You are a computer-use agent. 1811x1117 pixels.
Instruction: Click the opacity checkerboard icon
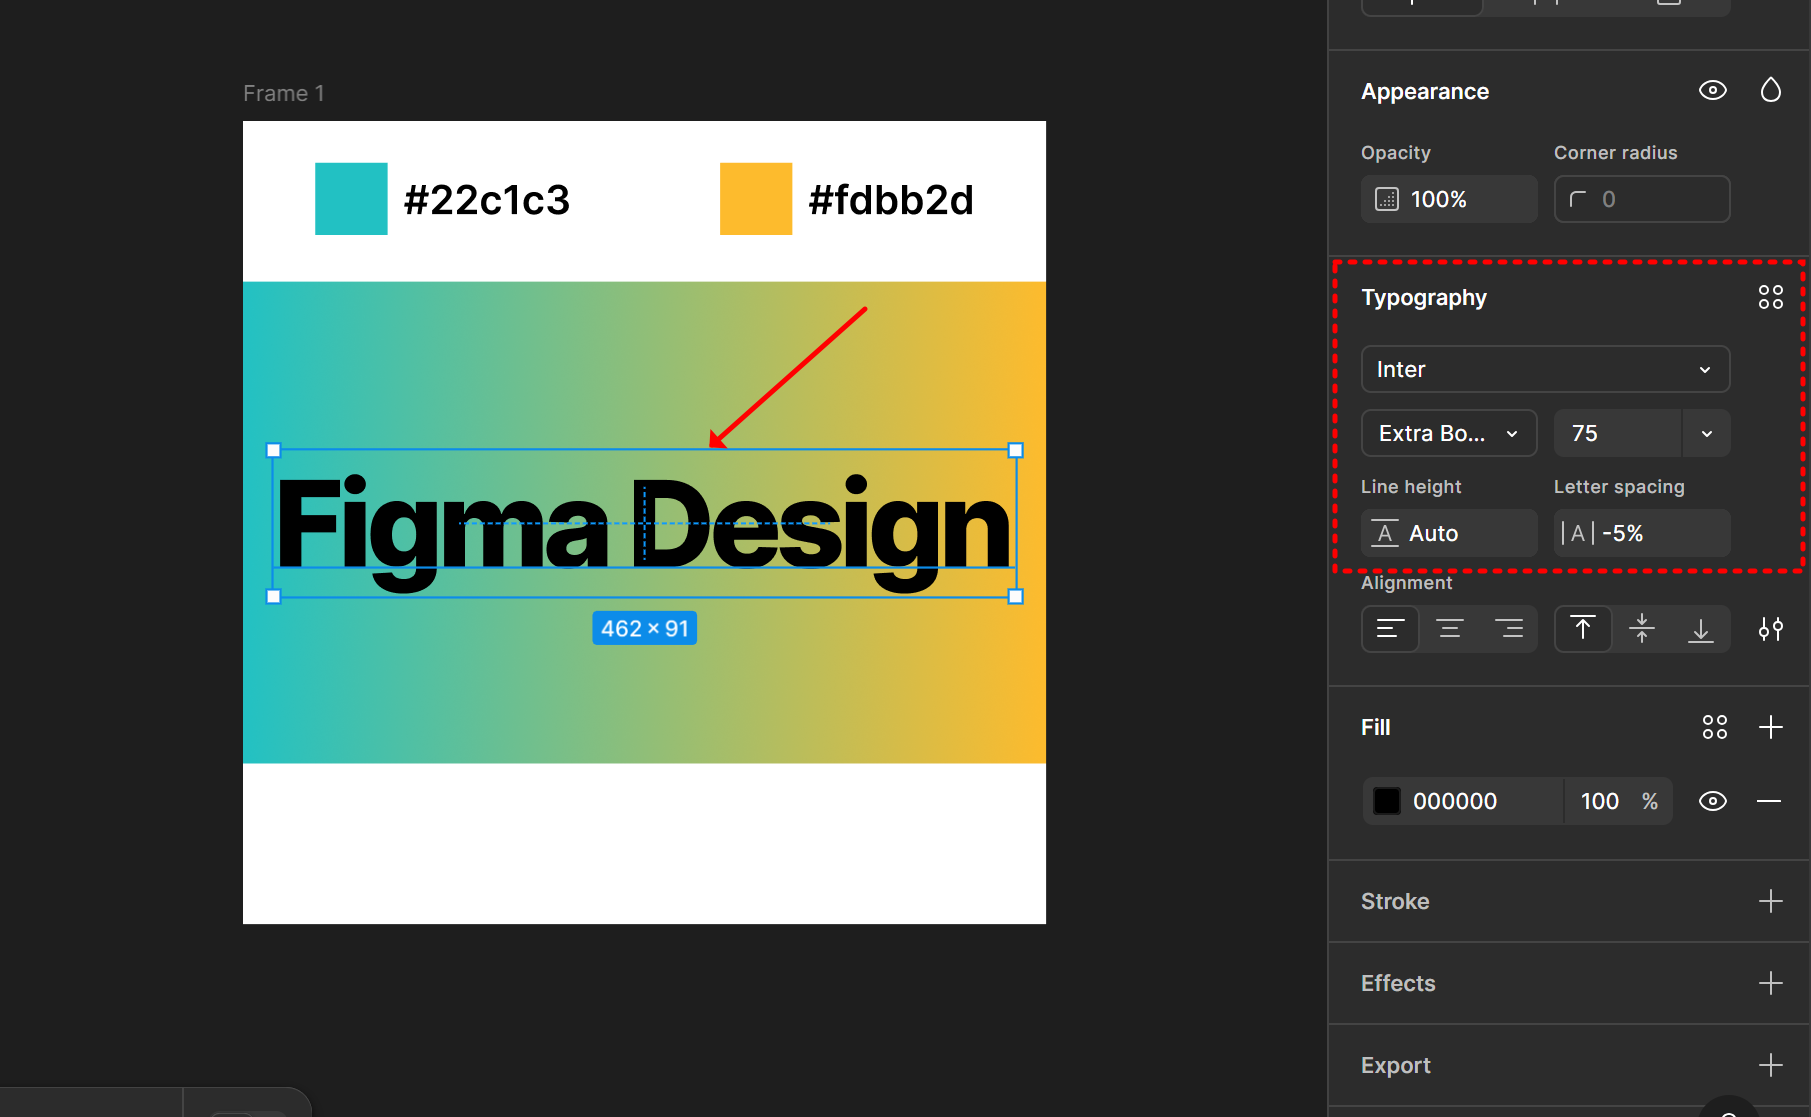coord(1387,199)
